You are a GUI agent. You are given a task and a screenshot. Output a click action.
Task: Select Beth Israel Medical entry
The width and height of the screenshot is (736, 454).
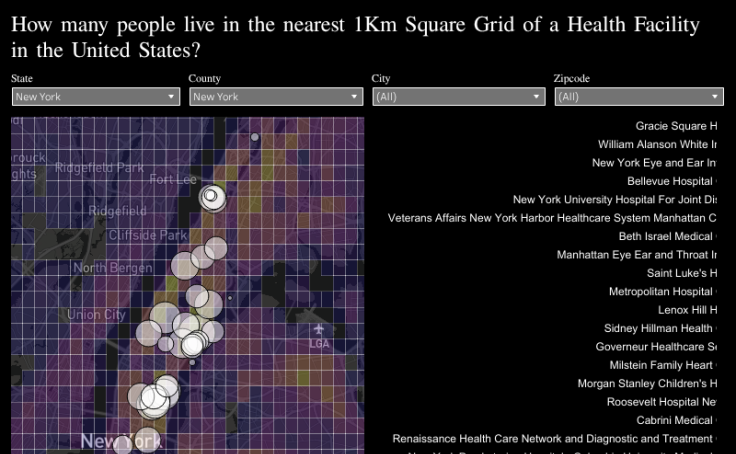pos(667,236)
